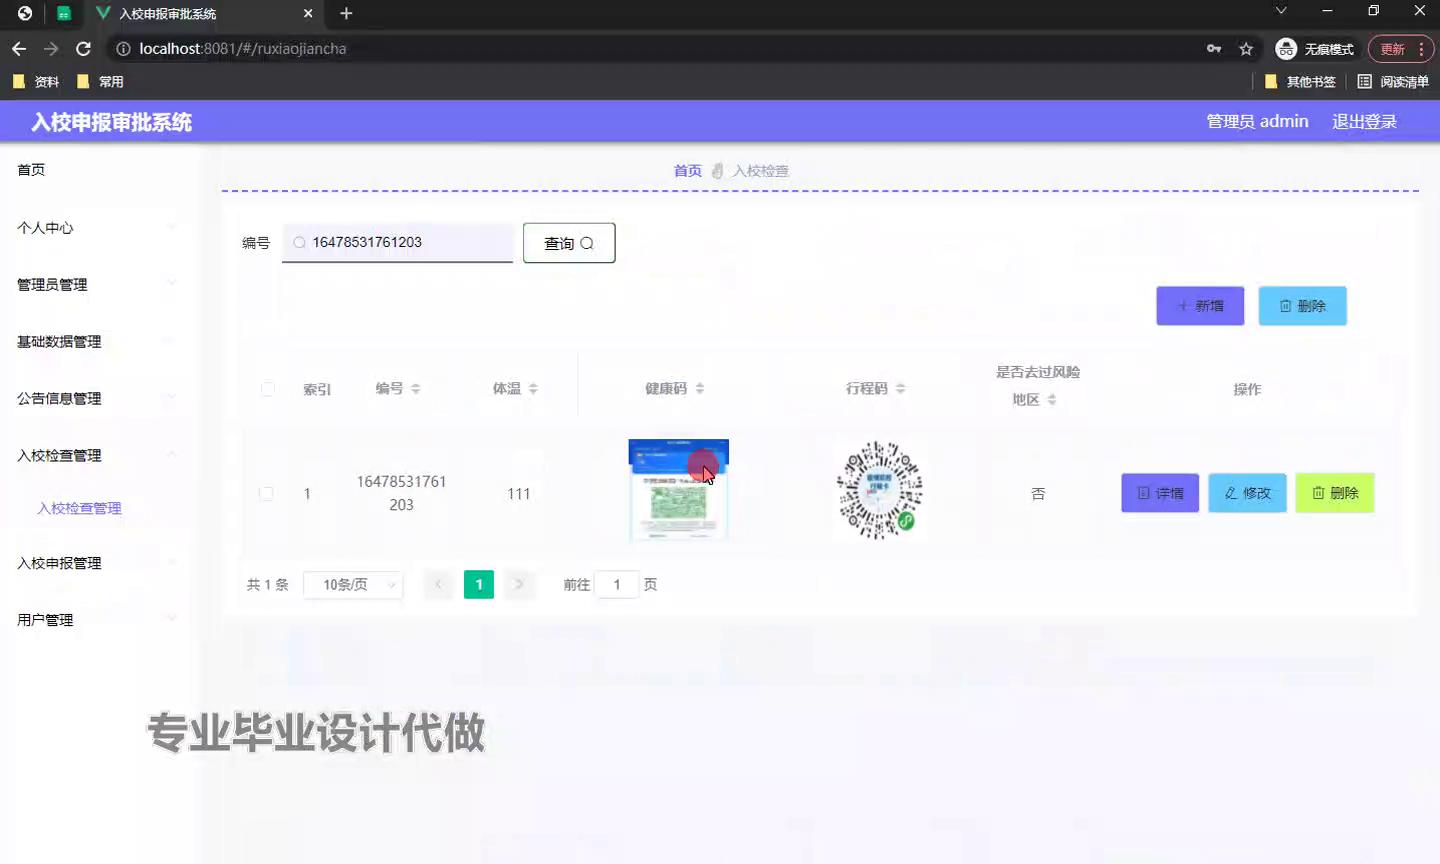This screenshot has height=864, width=1440.
Task: Open the 健康码 image thumbnail
Action: (x=678, y=490)
